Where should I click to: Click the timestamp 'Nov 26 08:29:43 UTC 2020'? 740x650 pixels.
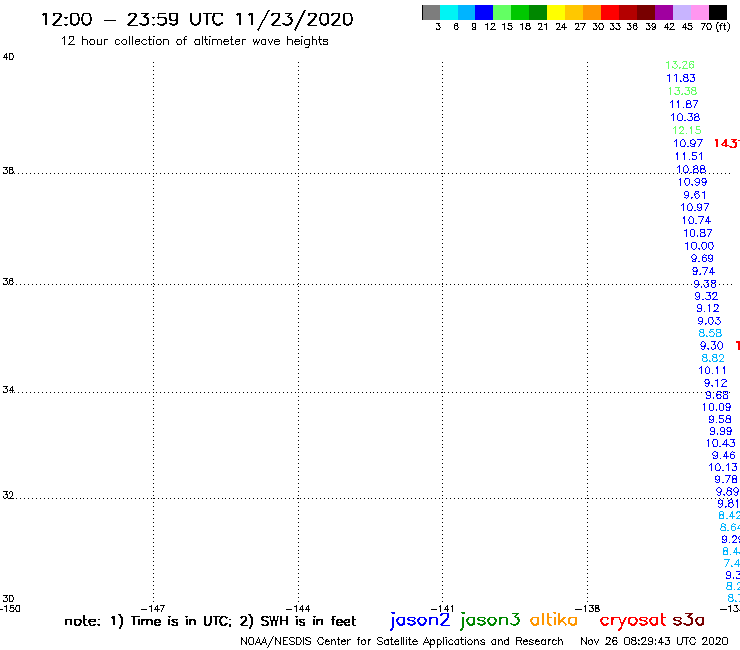coord(654,641)
